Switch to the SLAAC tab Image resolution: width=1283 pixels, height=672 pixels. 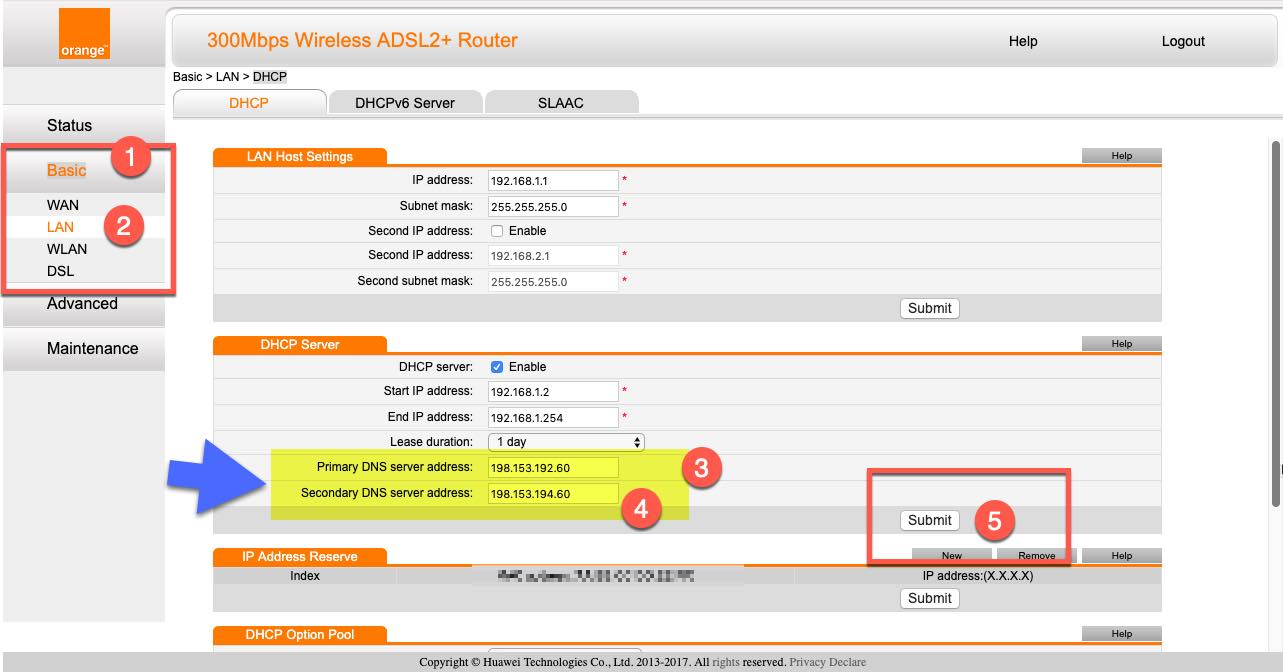pos(561,102)
